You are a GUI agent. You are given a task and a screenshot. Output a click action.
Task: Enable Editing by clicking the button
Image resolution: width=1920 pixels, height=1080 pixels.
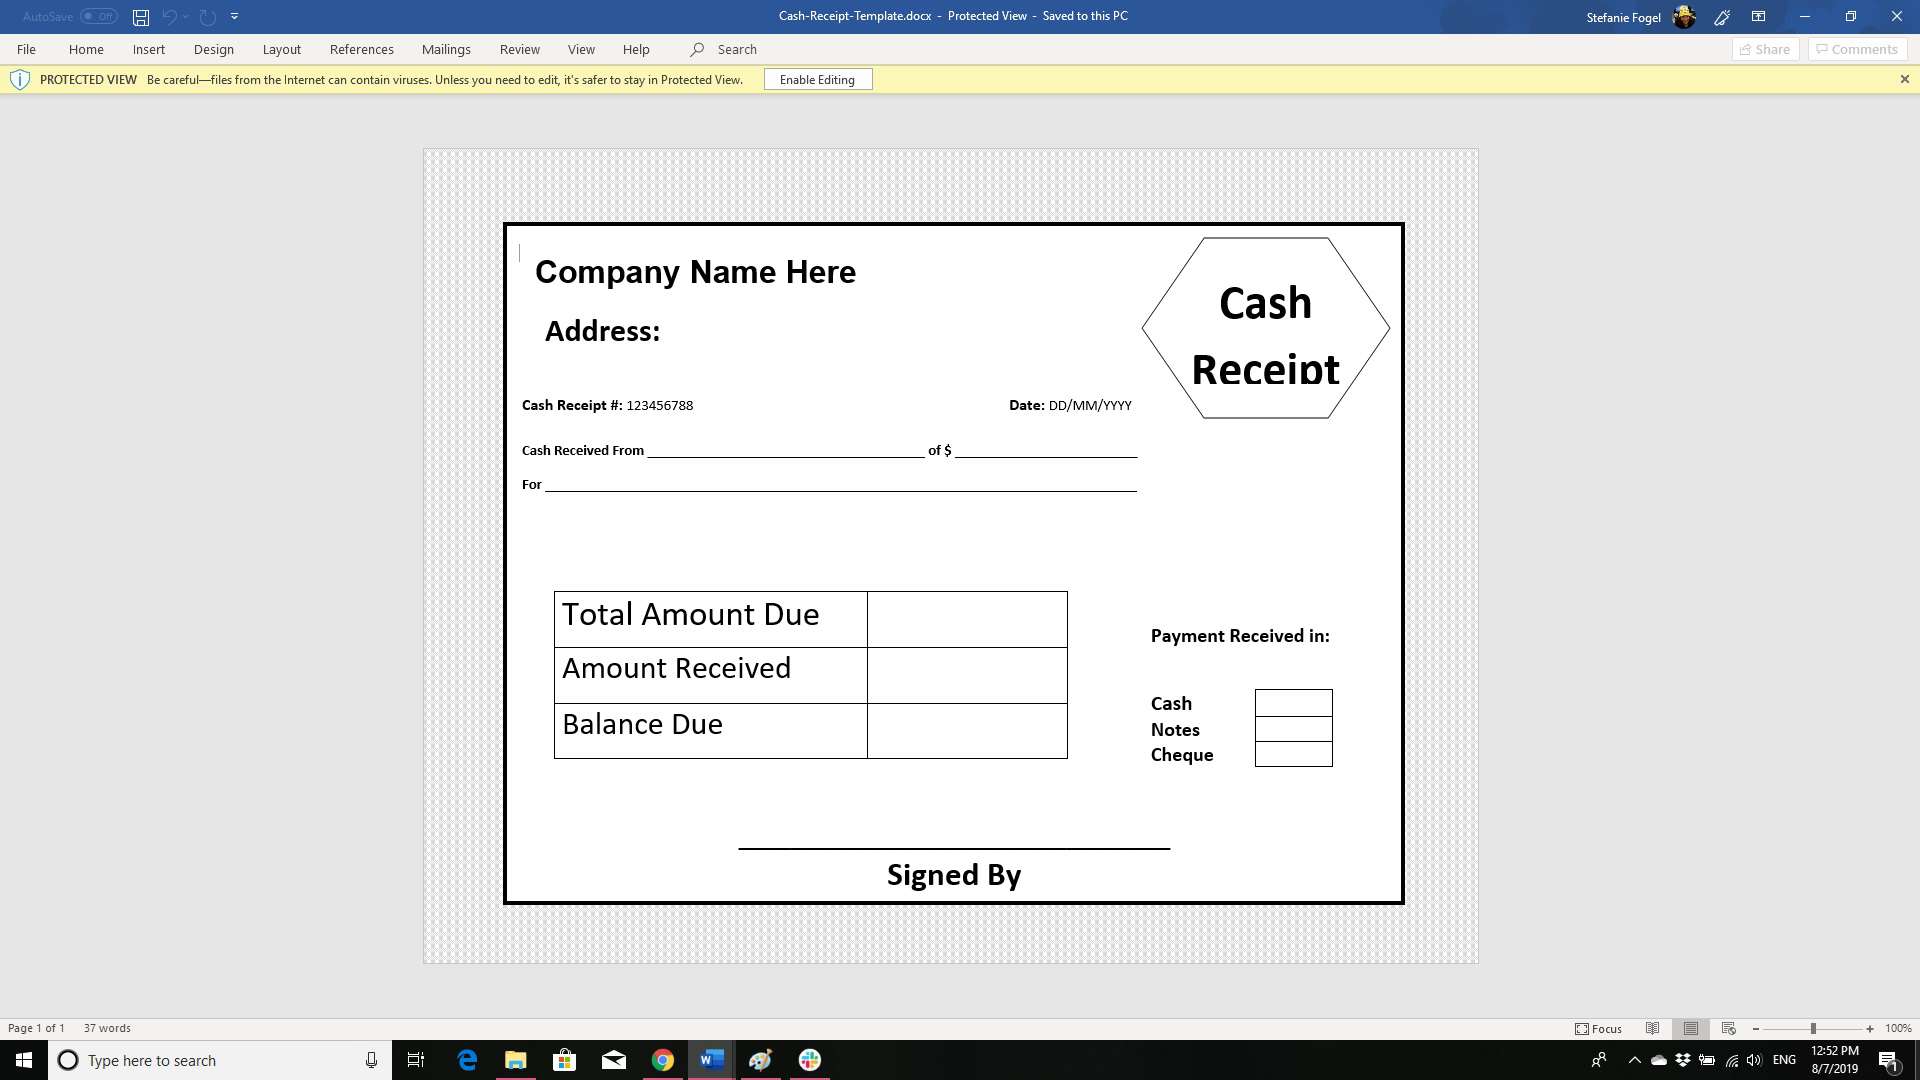point(818,79)
